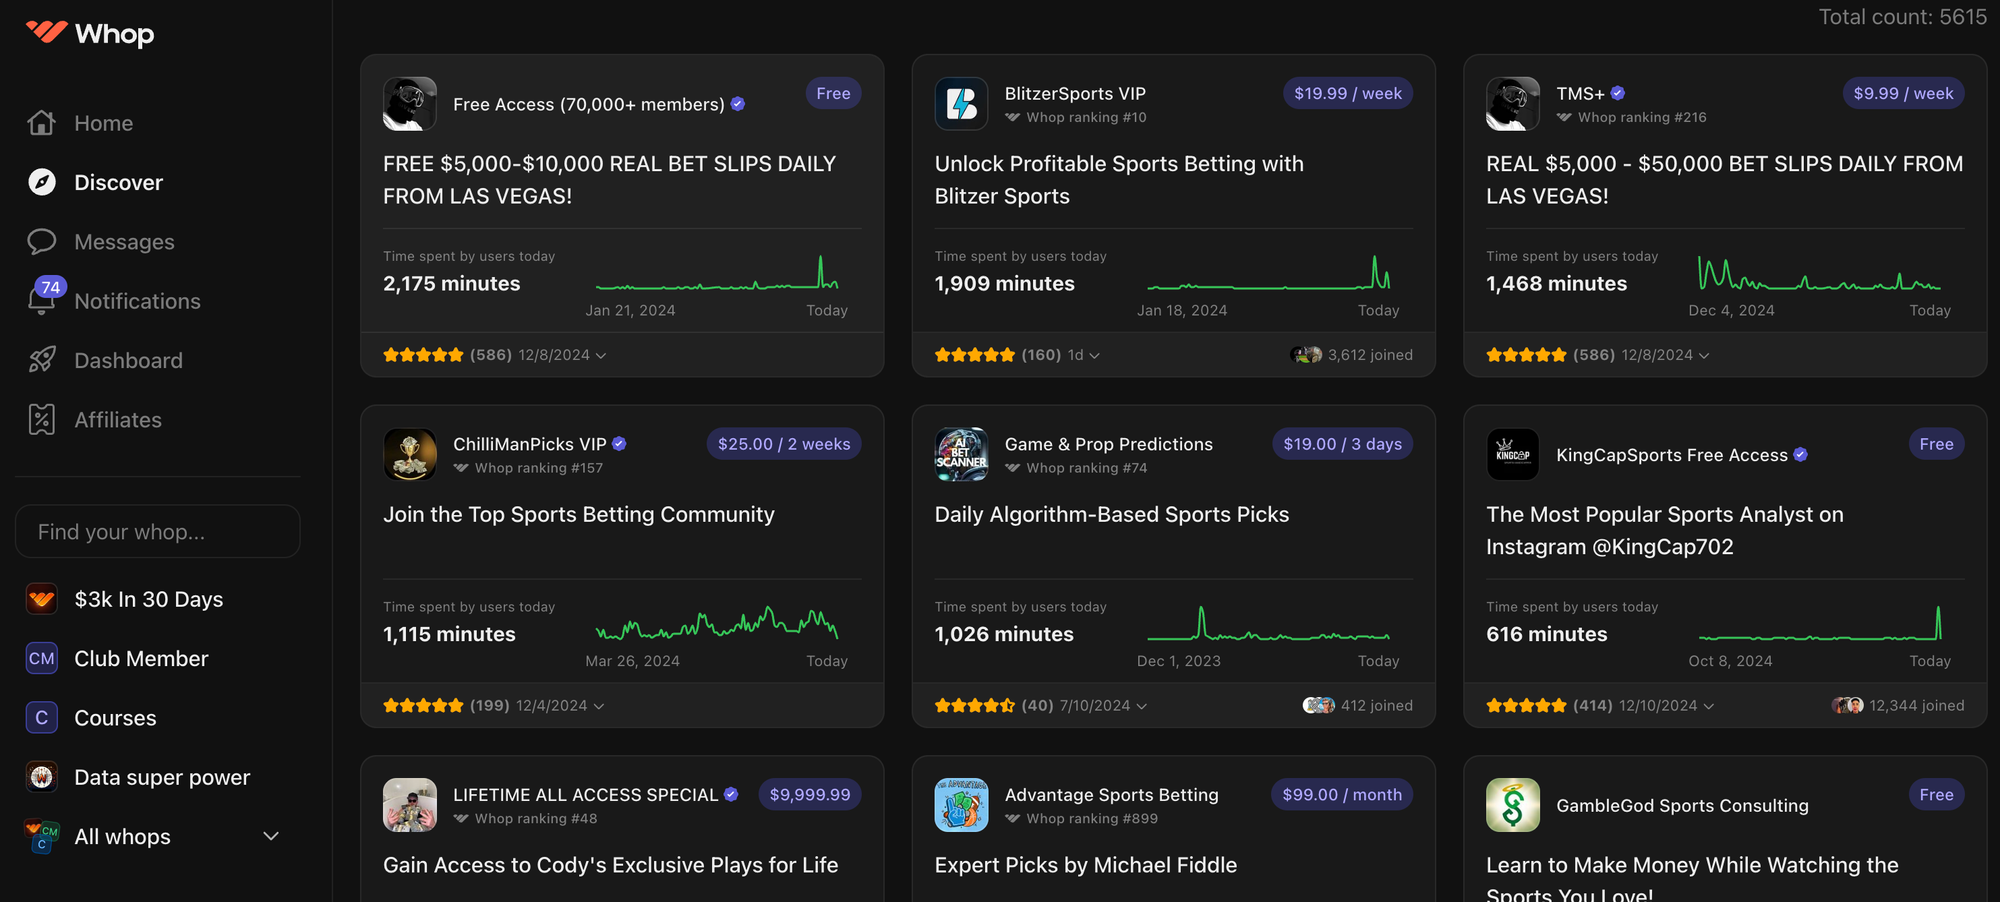Image resolution: width=2000 pixels, height=902 pixels.
Task: Open "Gain Access to Cody's Exclusive Plays for Life"
Action: (x=611, y=865)
